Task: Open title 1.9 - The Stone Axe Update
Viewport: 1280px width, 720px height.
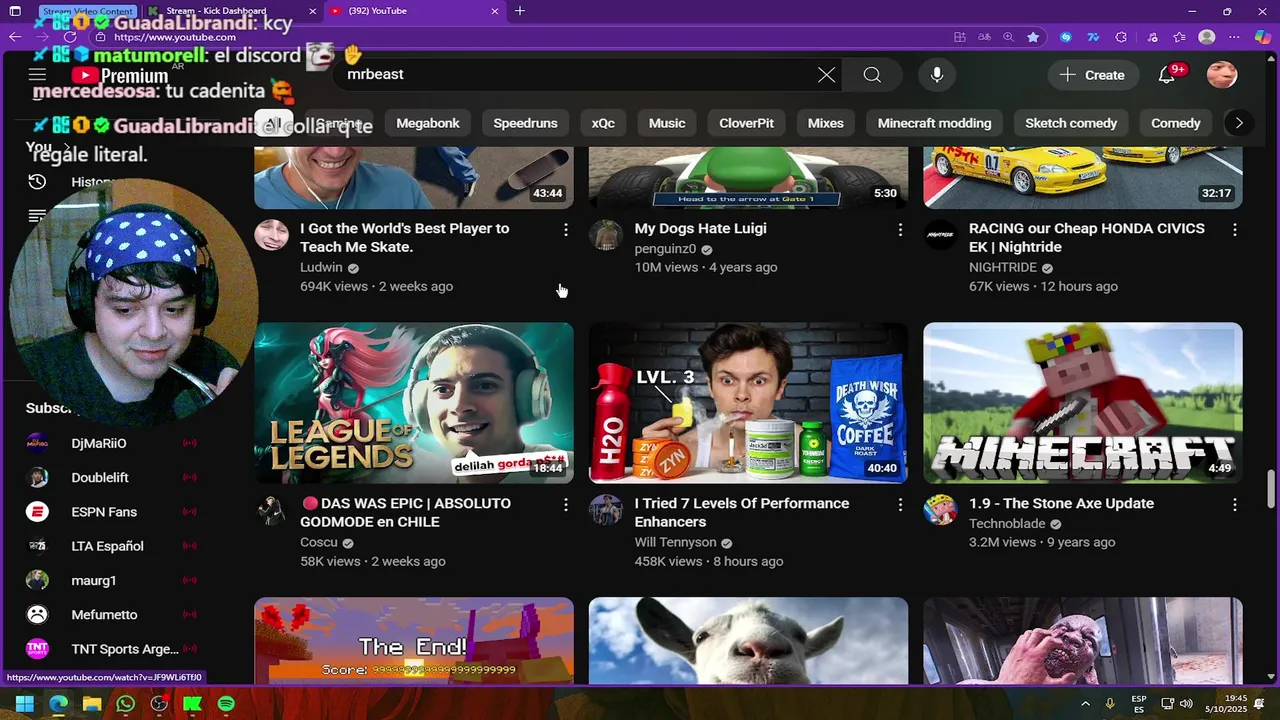Action: click(x=1061, y=504)
